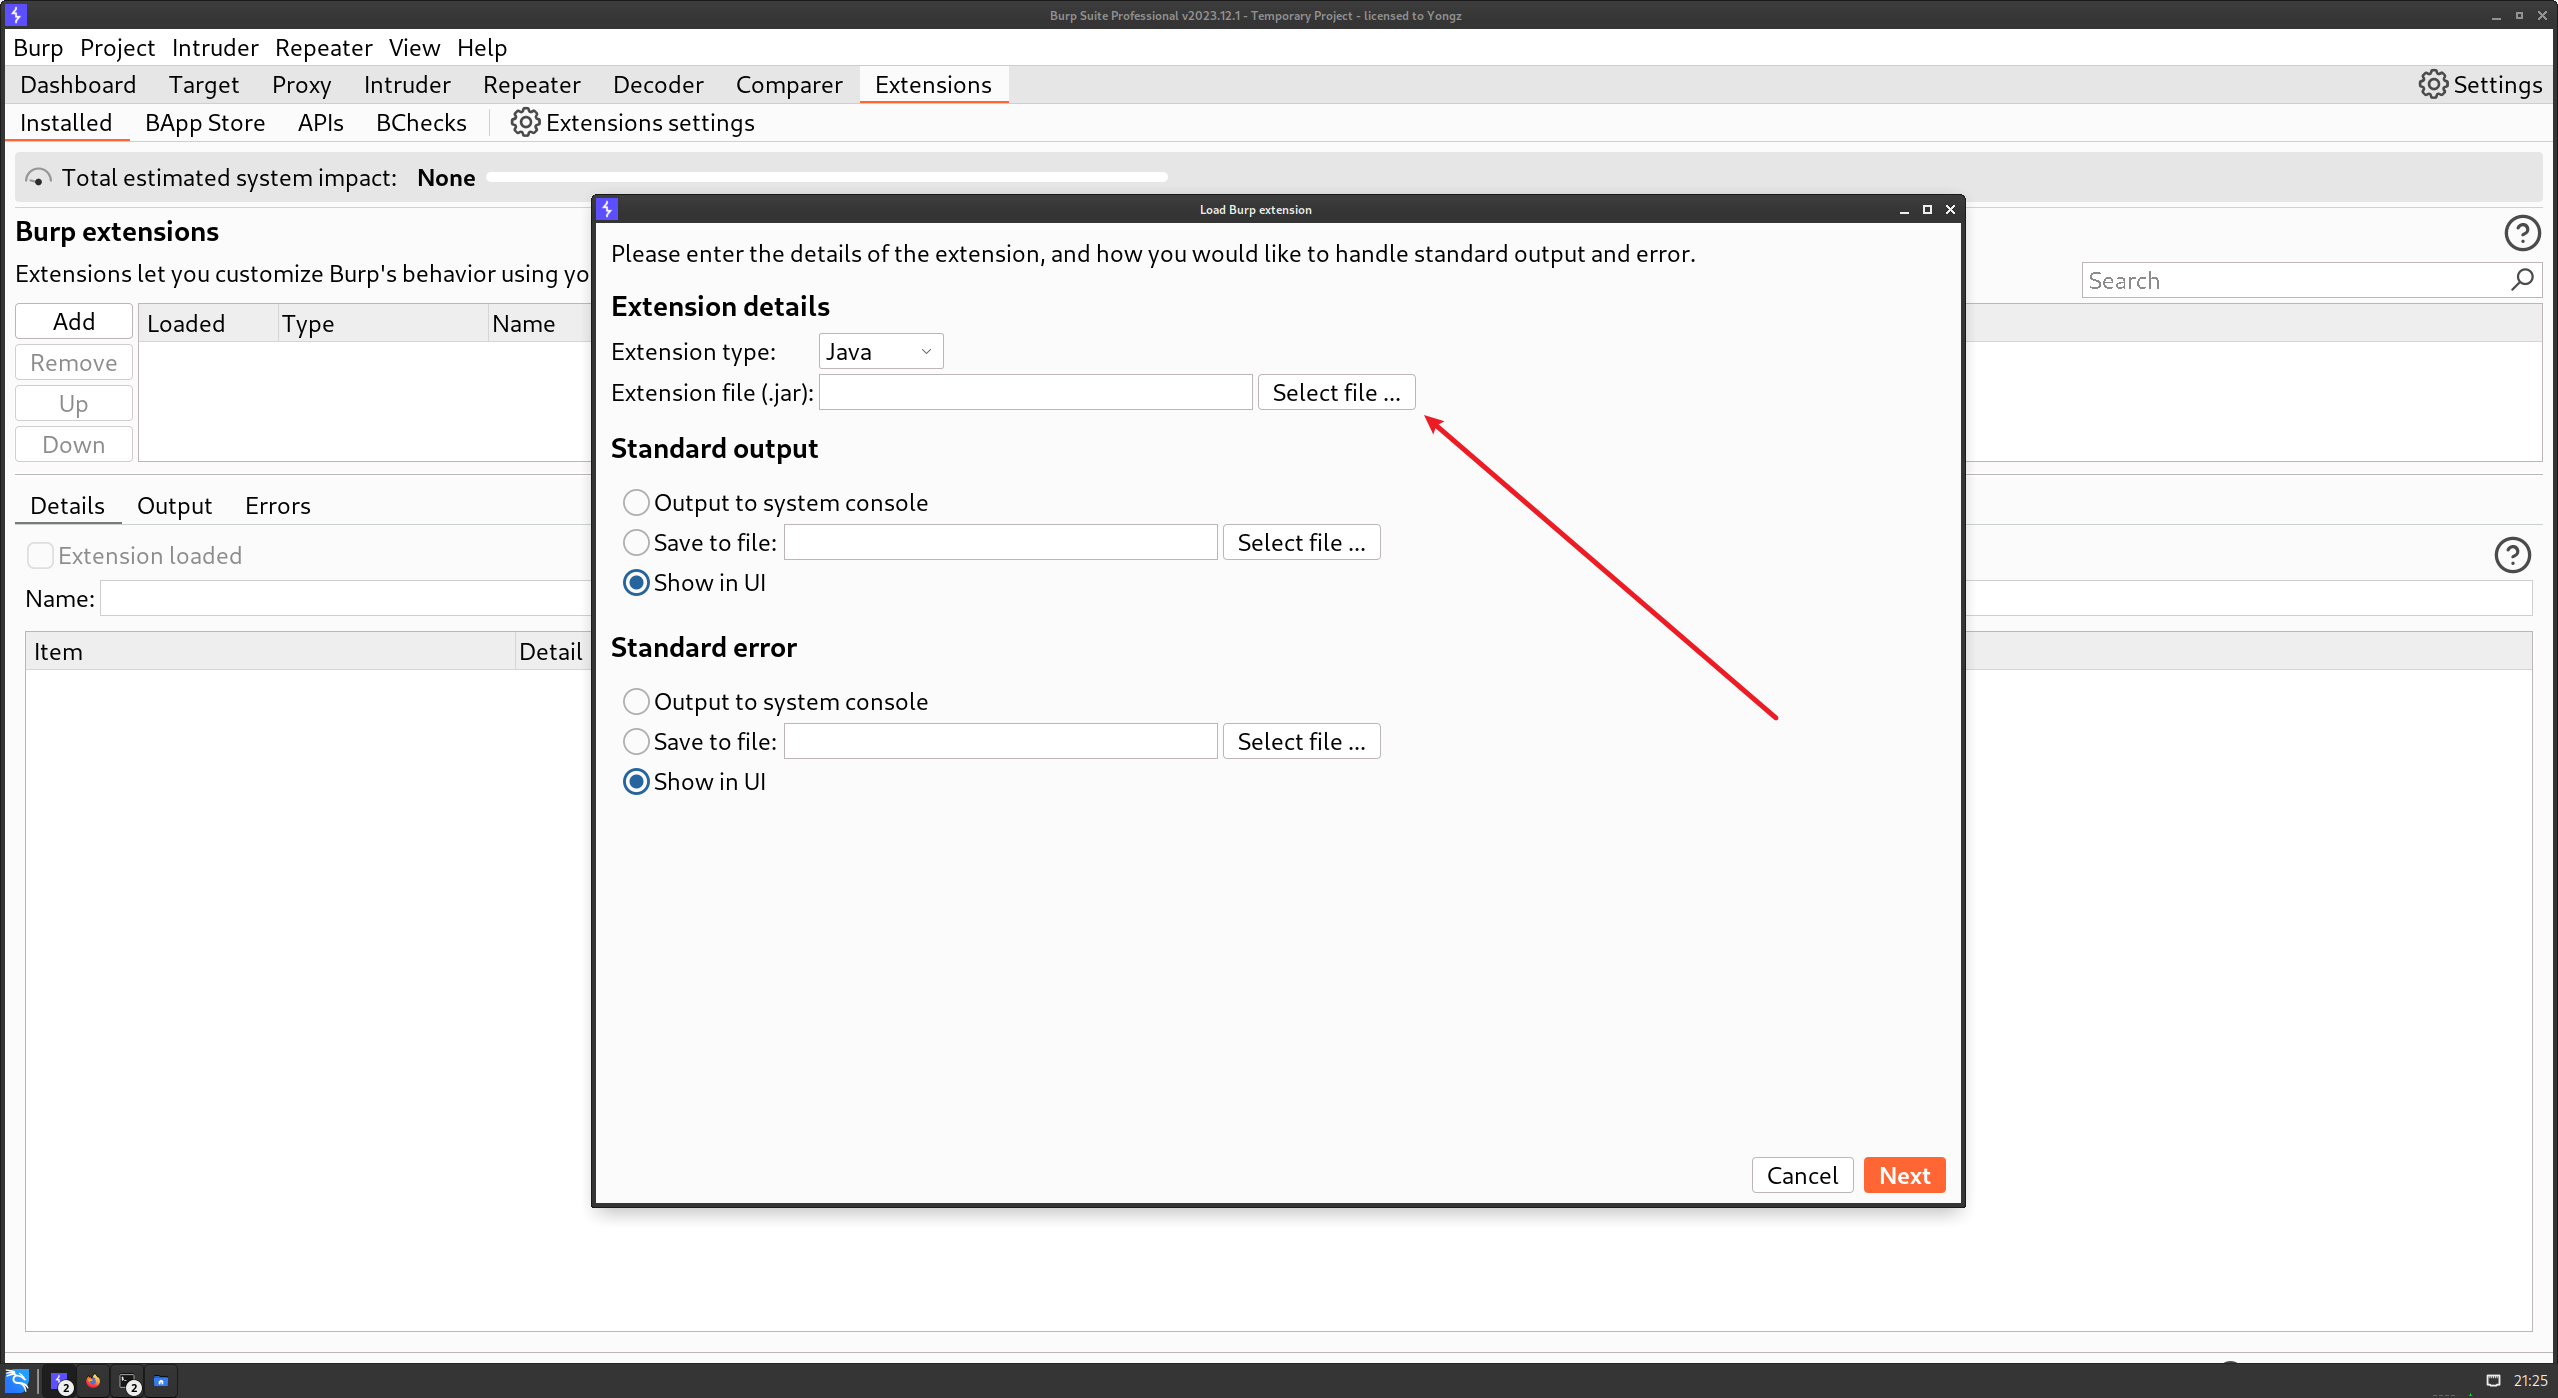This screenshot has width=2558, height=1398.
Task: Toggle Show in UI for Standard error
Action: pyautogui.click(x=637, y=780)
